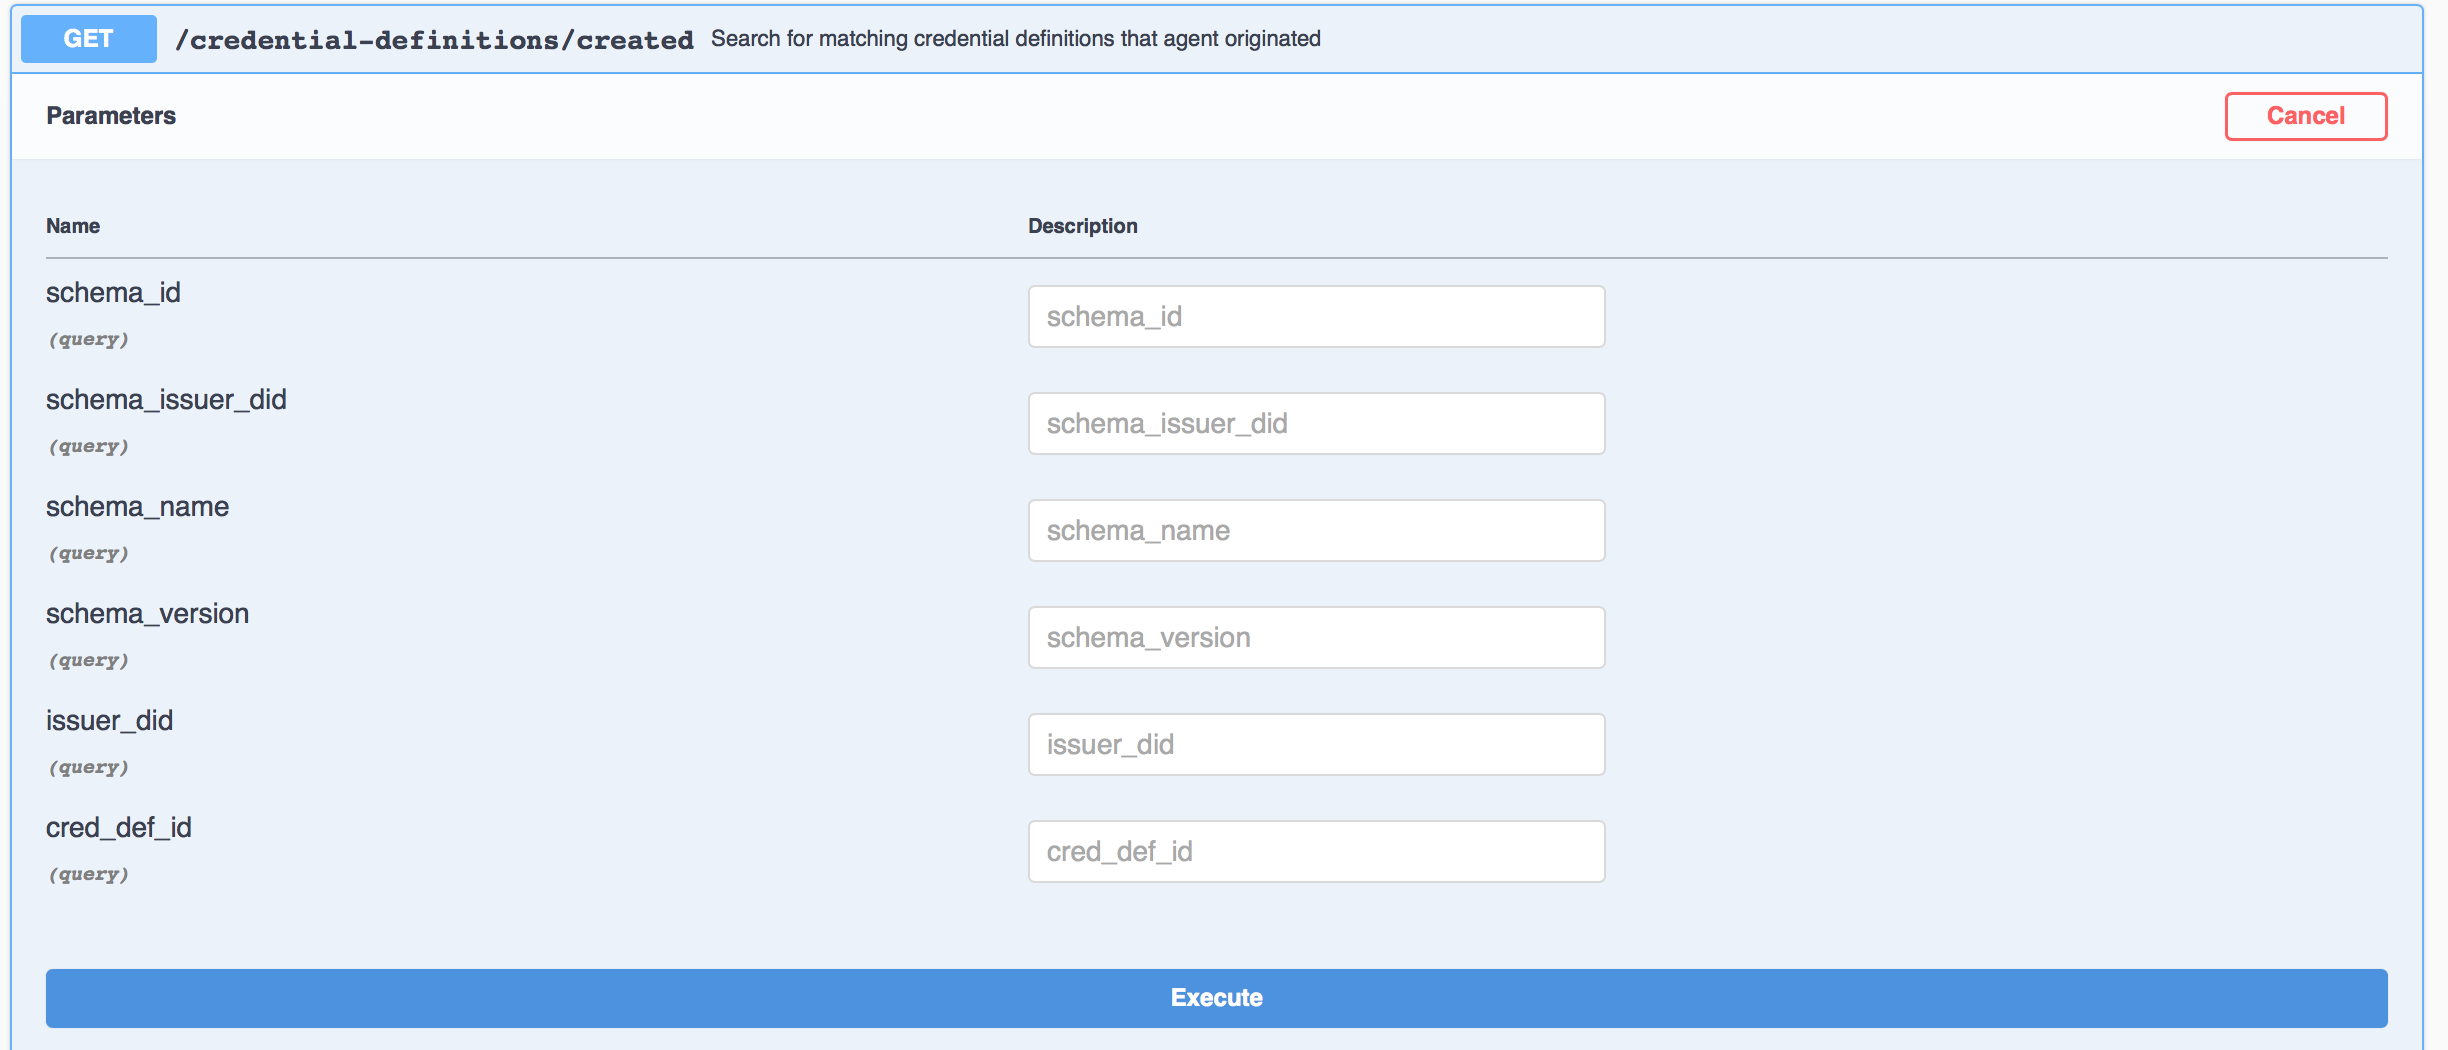Click the schema_id parameter label
Viewport: 2448px width, 1050px height.
click(113, 292)
